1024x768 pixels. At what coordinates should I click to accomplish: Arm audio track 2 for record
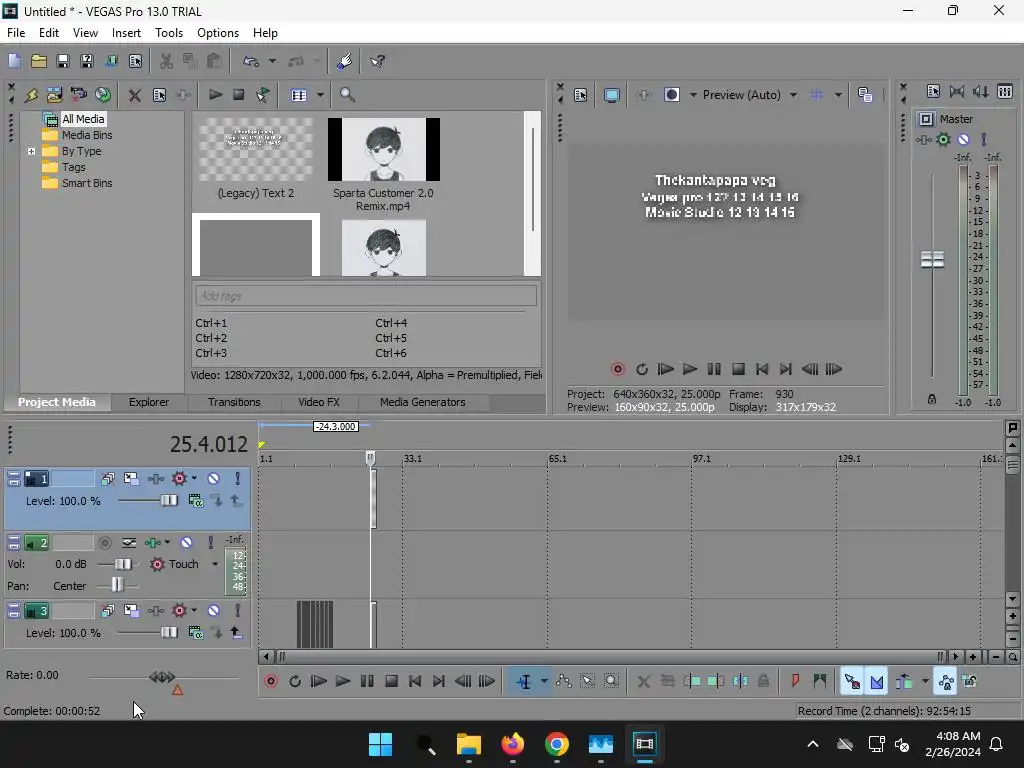[x=104, y=543]
